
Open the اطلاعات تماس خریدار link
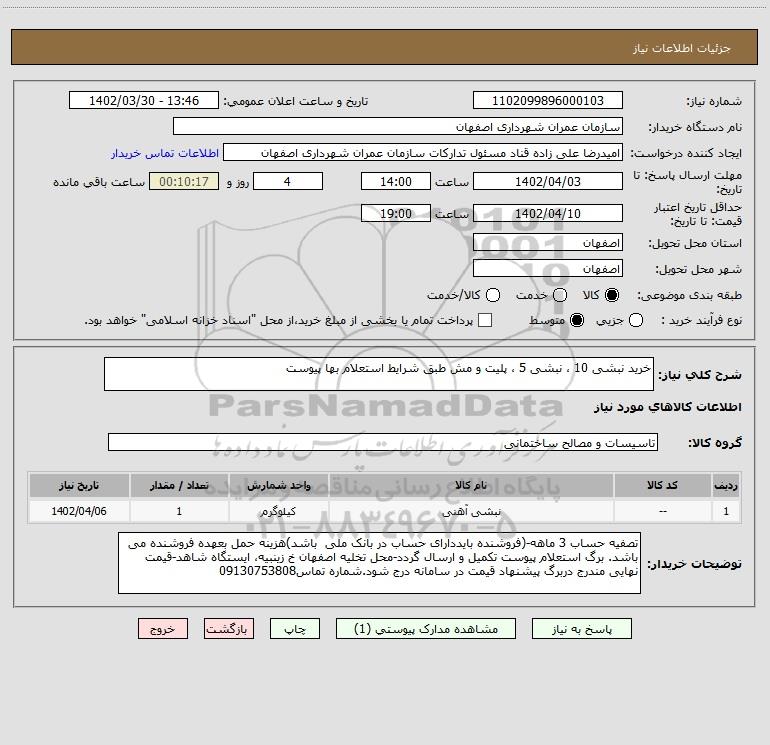point(165,153)
